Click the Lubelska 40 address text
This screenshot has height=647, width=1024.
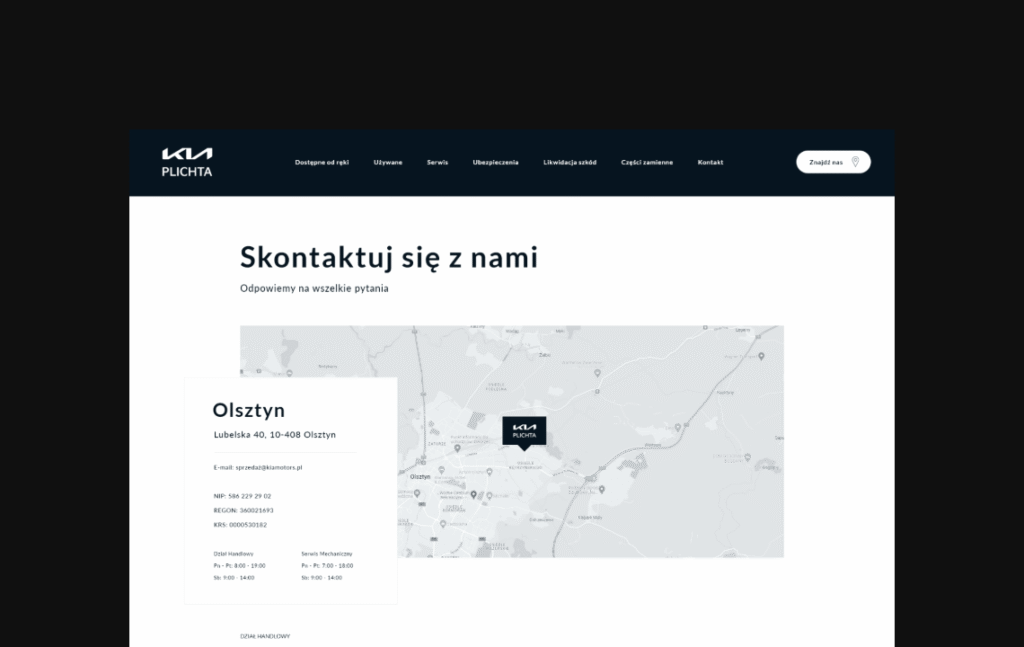click(274, 435)
